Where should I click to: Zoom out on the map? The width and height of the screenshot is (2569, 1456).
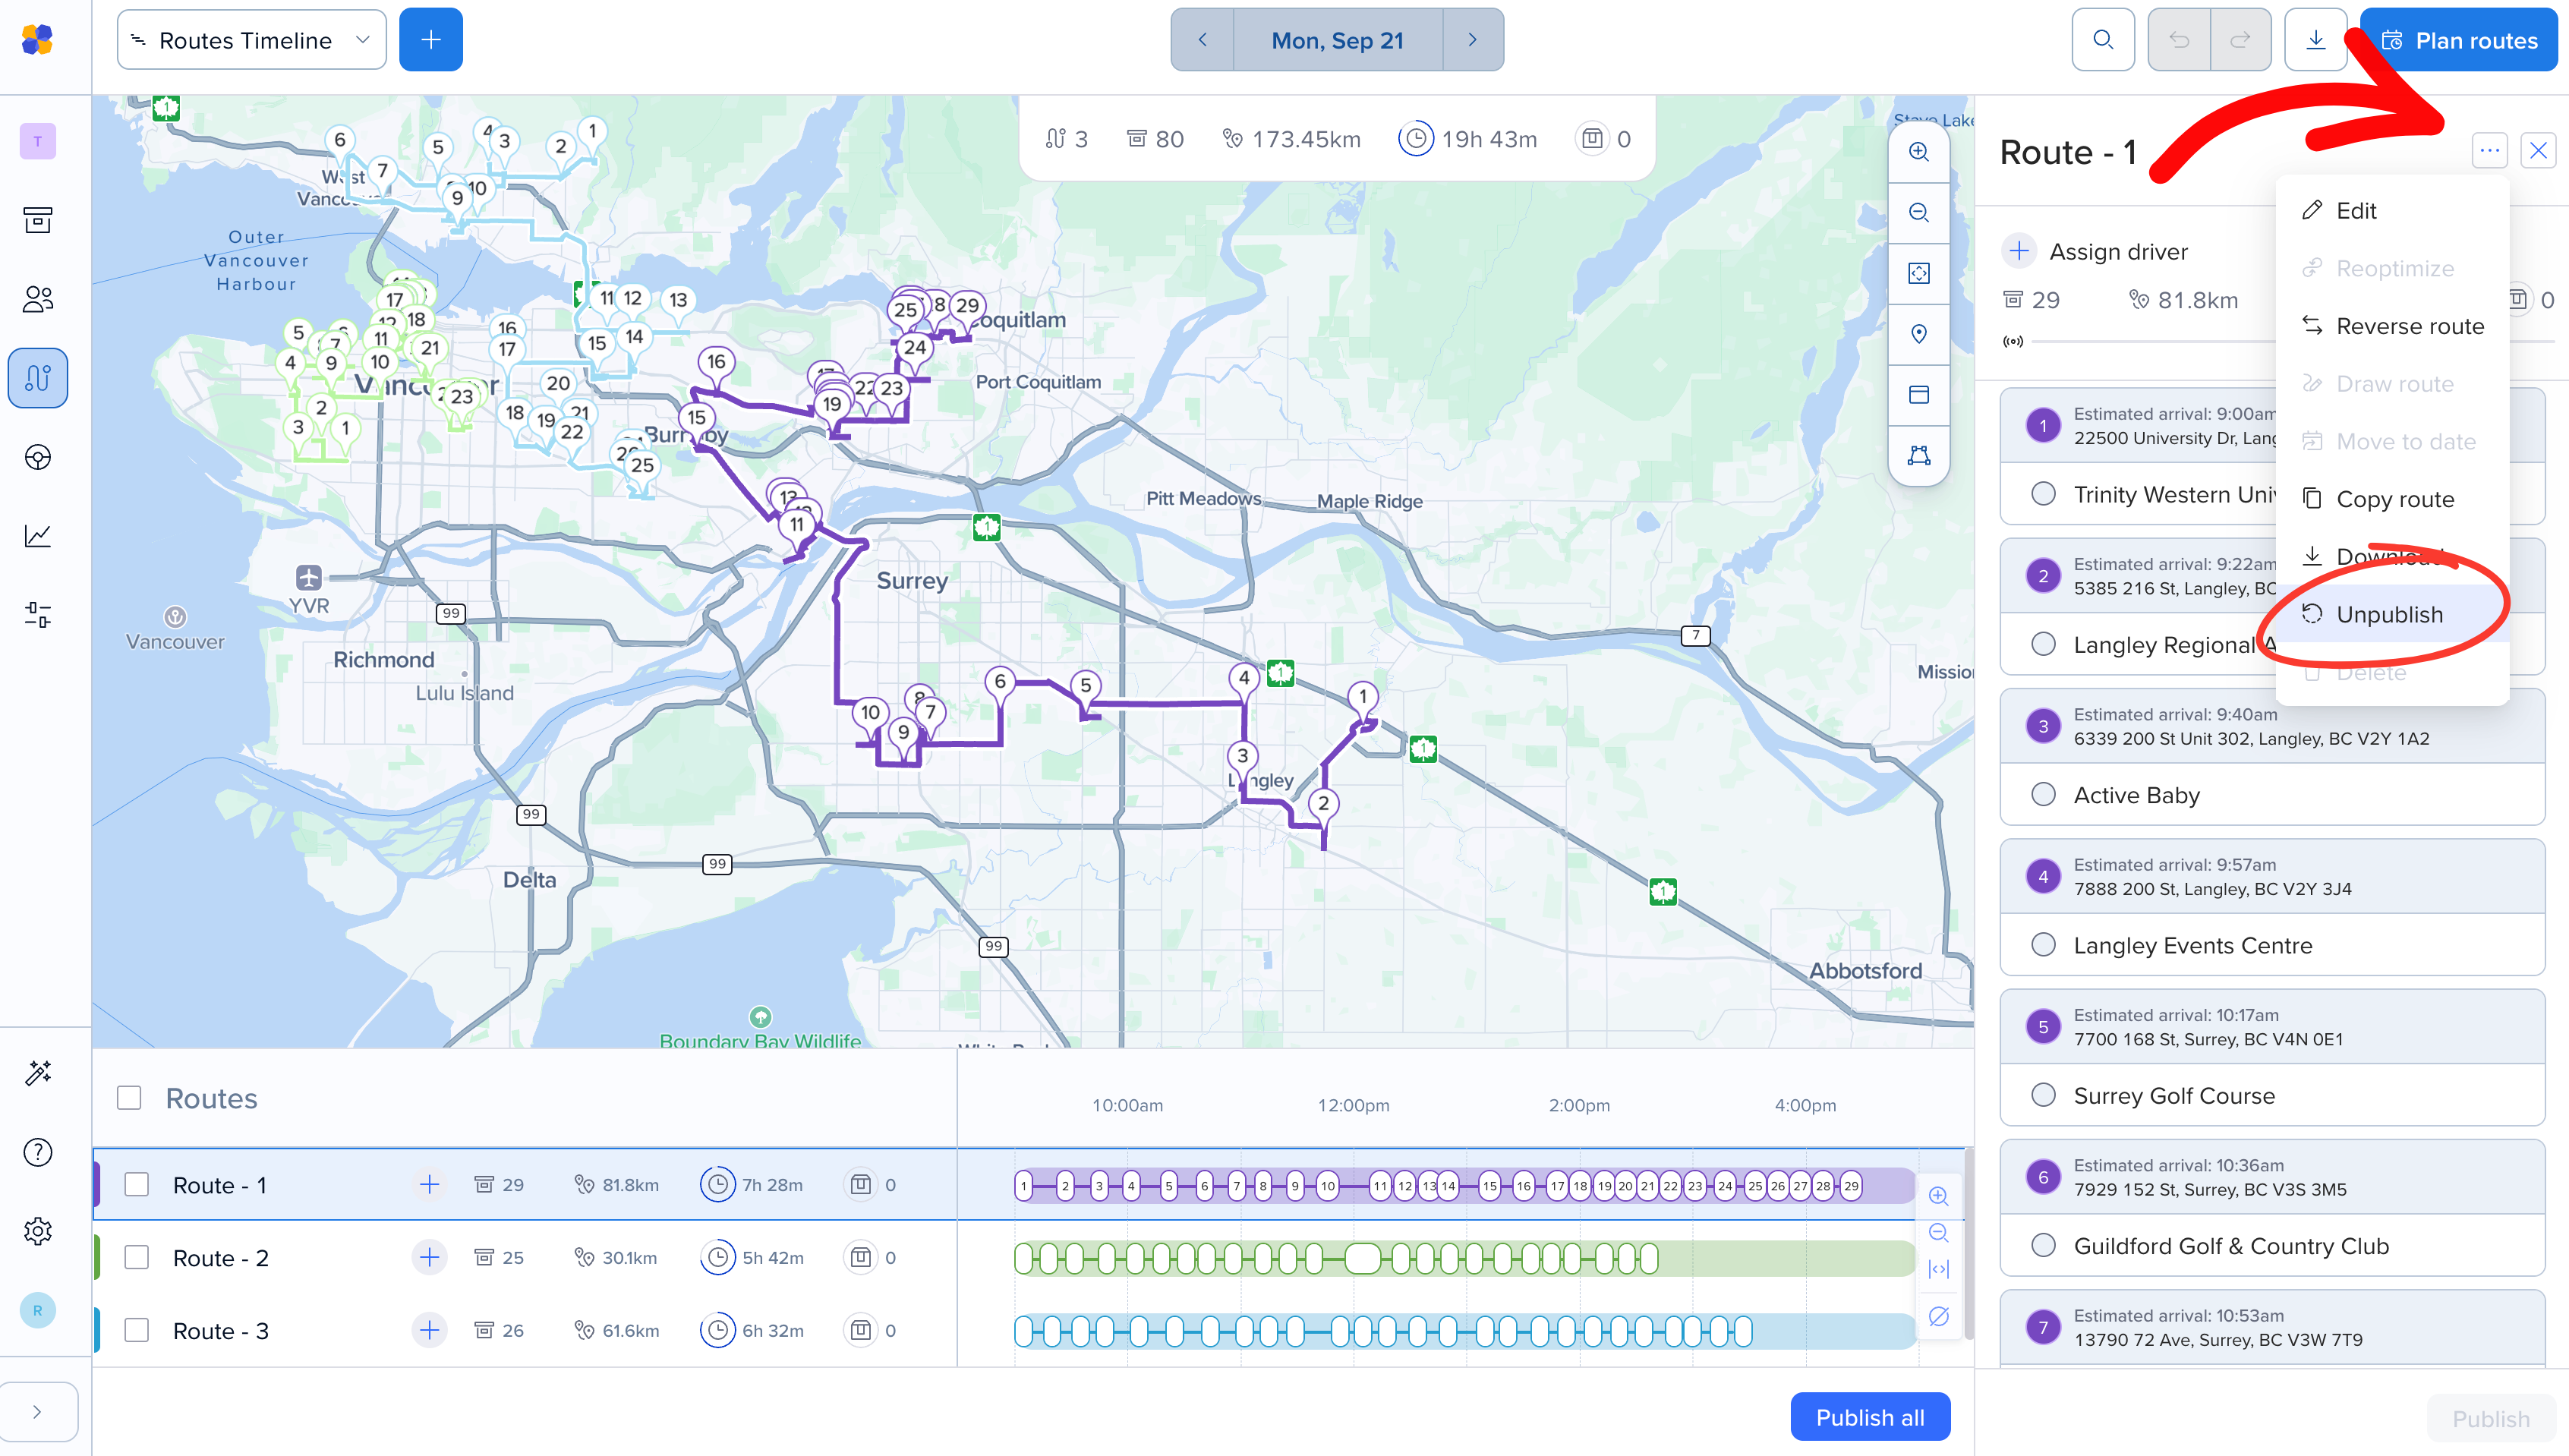(x=1918, y=213)
